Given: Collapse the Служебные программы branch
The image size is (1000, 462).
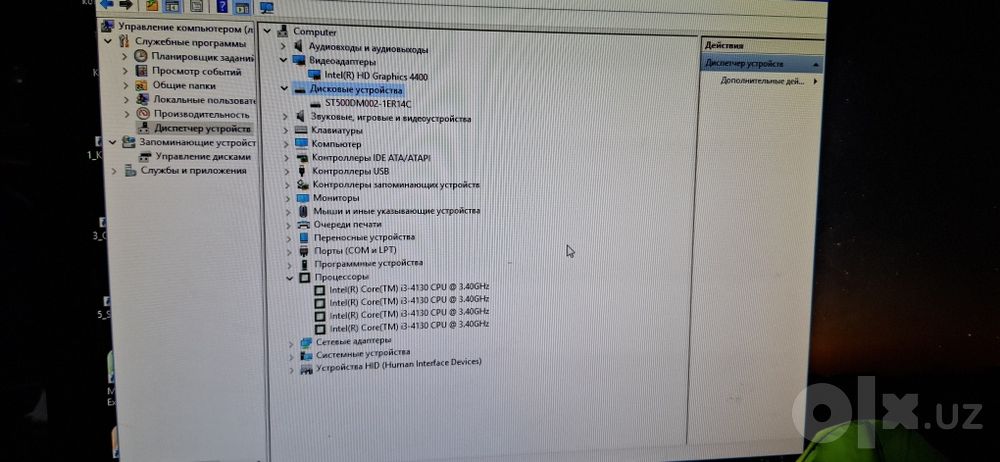Looking at the screenshot, I should click(x=110, y=42).
